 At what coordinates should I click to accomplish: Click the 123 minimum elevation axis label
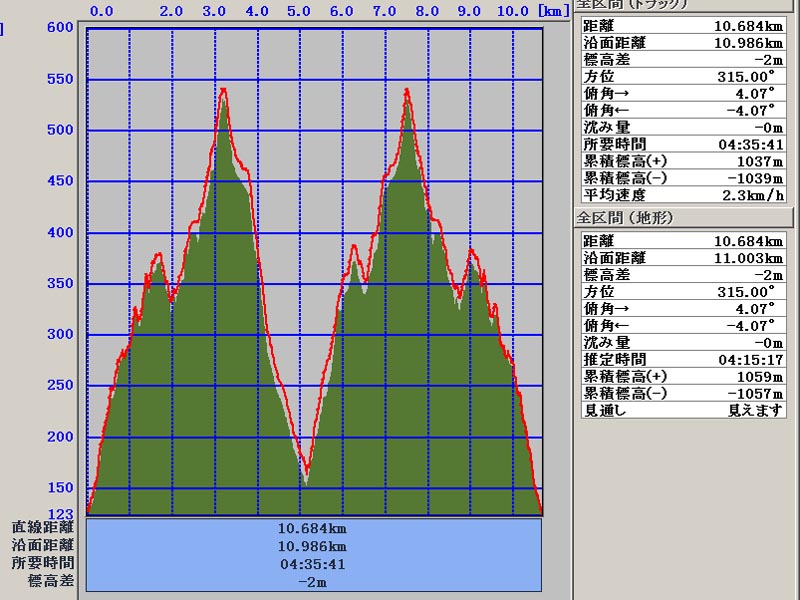pos(61,513)
